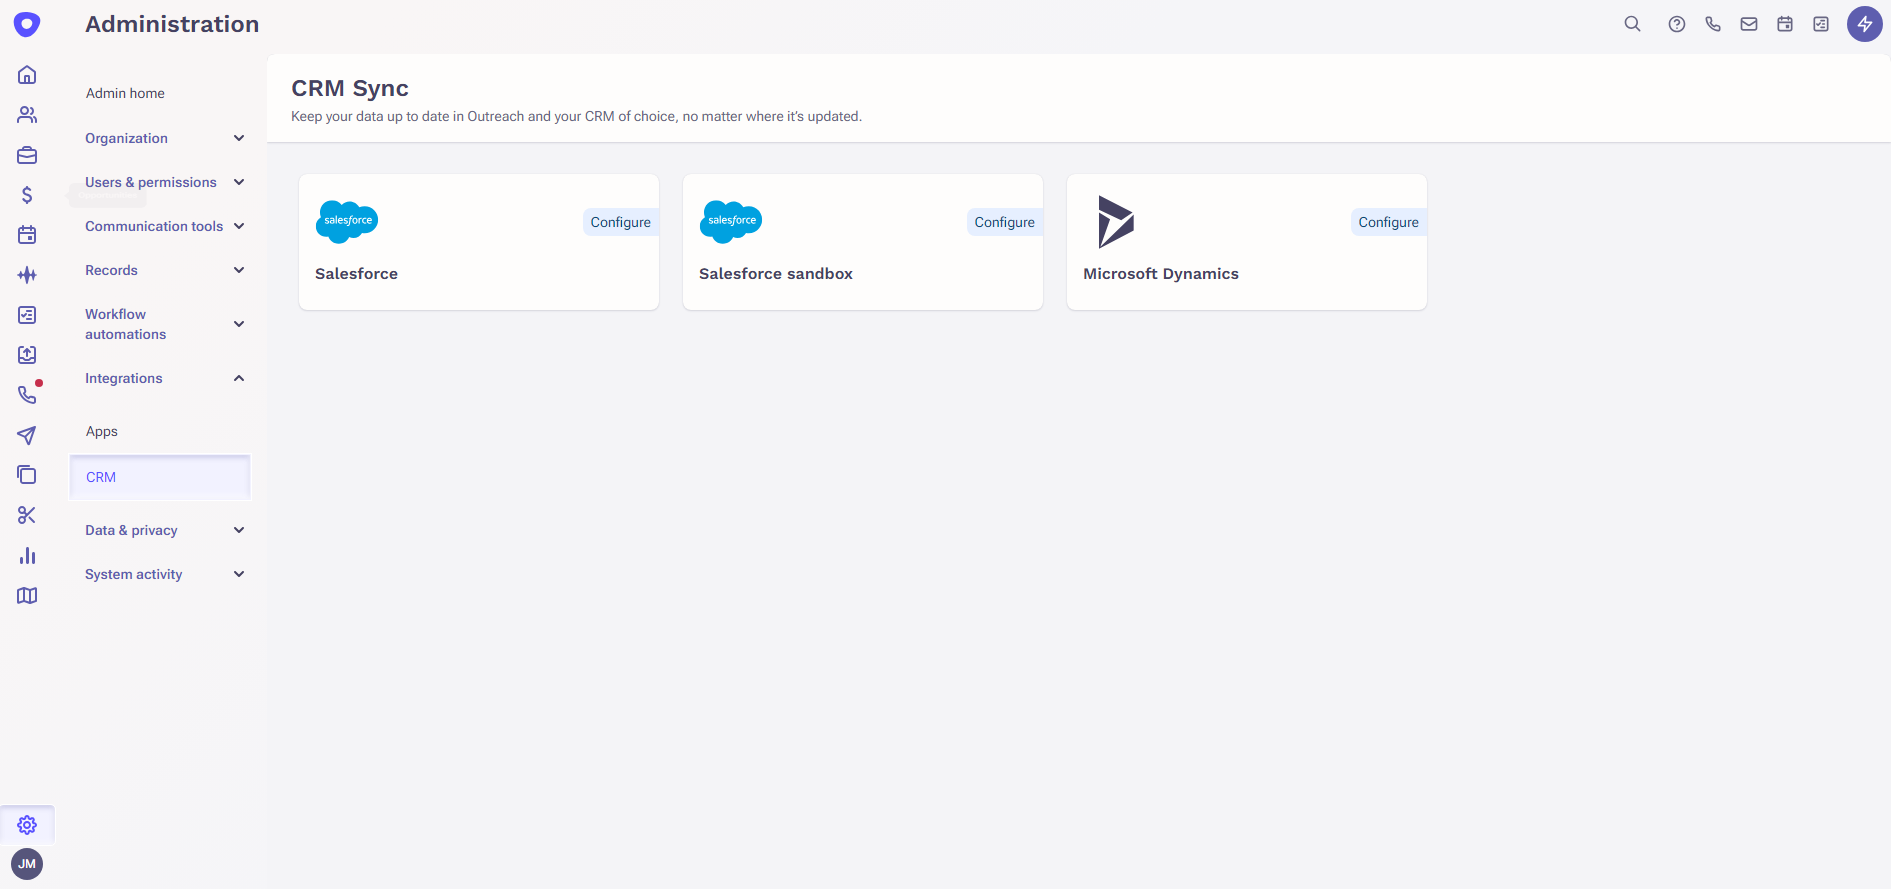The height and width of the screenshot is (889, 1891).
Task: Open the Home icon in sidebar
Action: pyautogui.click(x=27, y=75)
